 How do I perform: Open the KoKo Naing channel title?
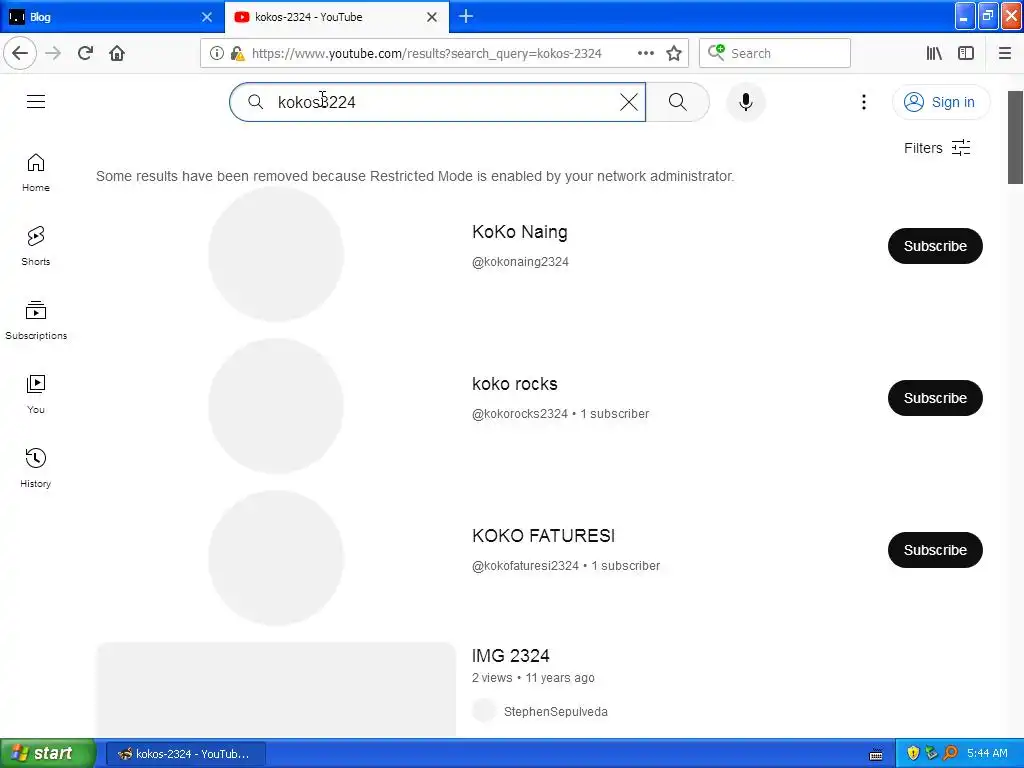tap(520, 232)
